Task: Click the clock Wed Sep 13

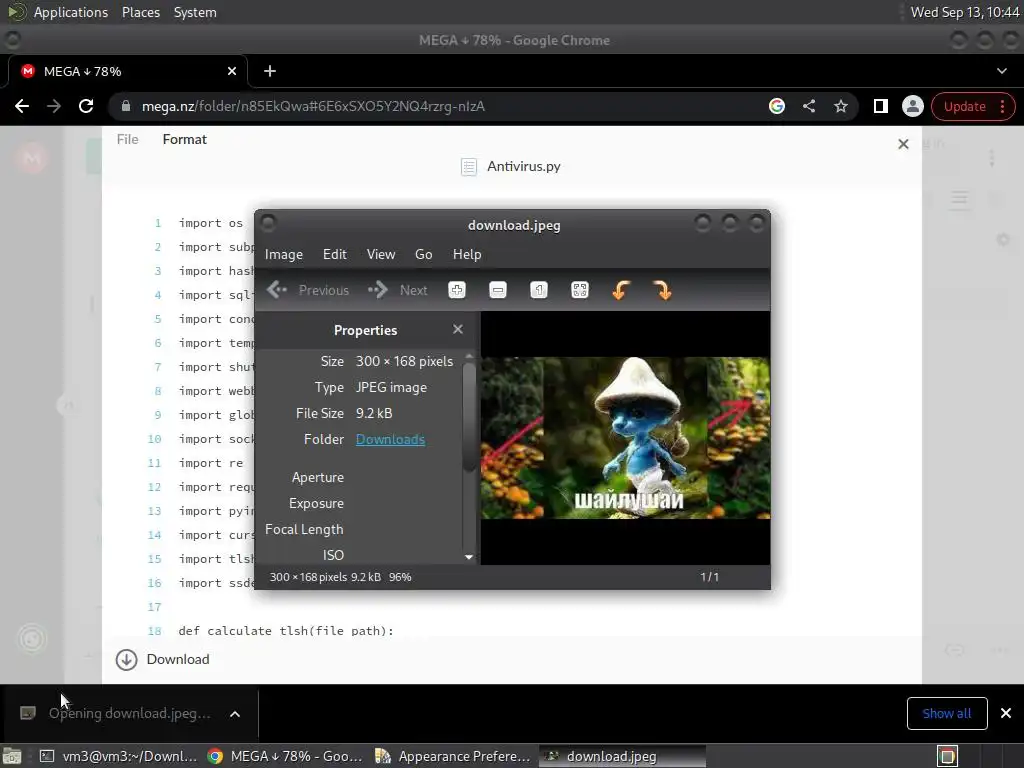Action: click(x=965, y=12)
